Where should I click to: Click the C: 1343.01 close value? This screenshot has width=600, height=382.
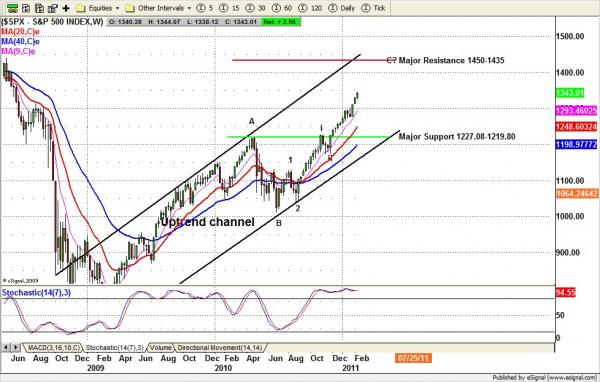(x=241, y=22)
